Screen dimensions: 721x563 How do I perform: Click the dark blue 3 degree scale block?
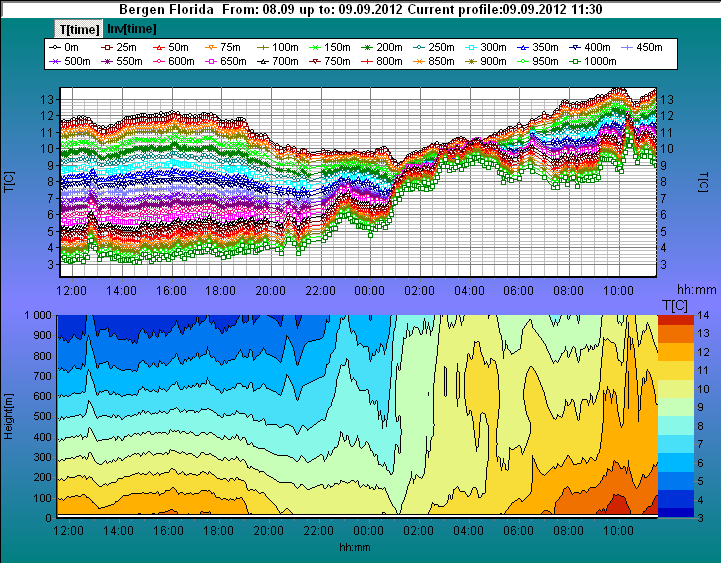(675, 513)
